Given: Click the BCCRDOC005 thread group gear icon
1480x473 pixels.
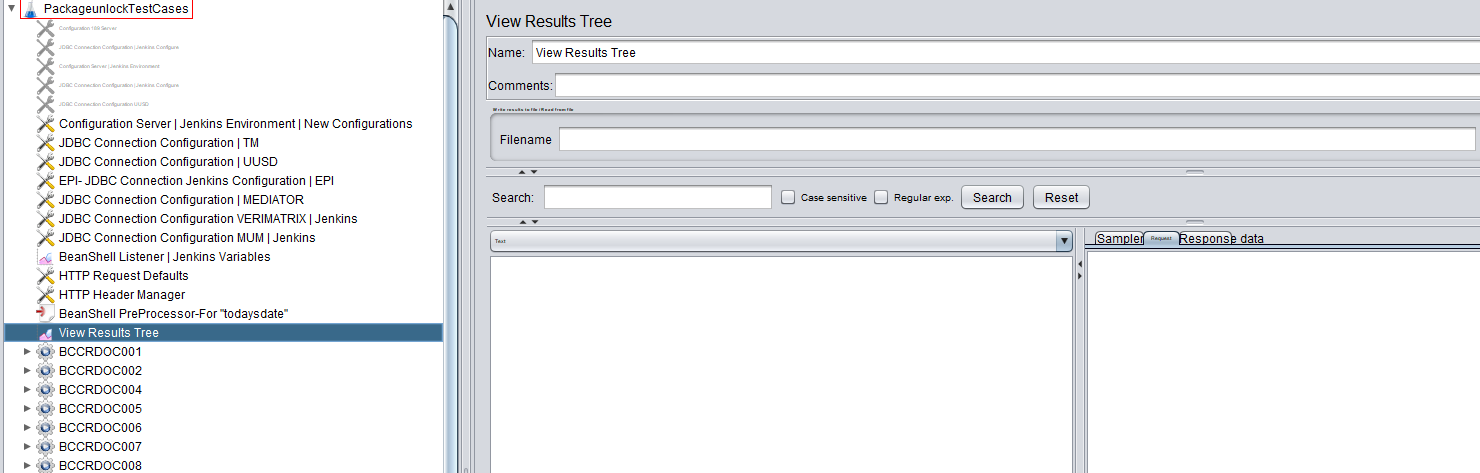Looking at the screenshot, I should 45,409.
